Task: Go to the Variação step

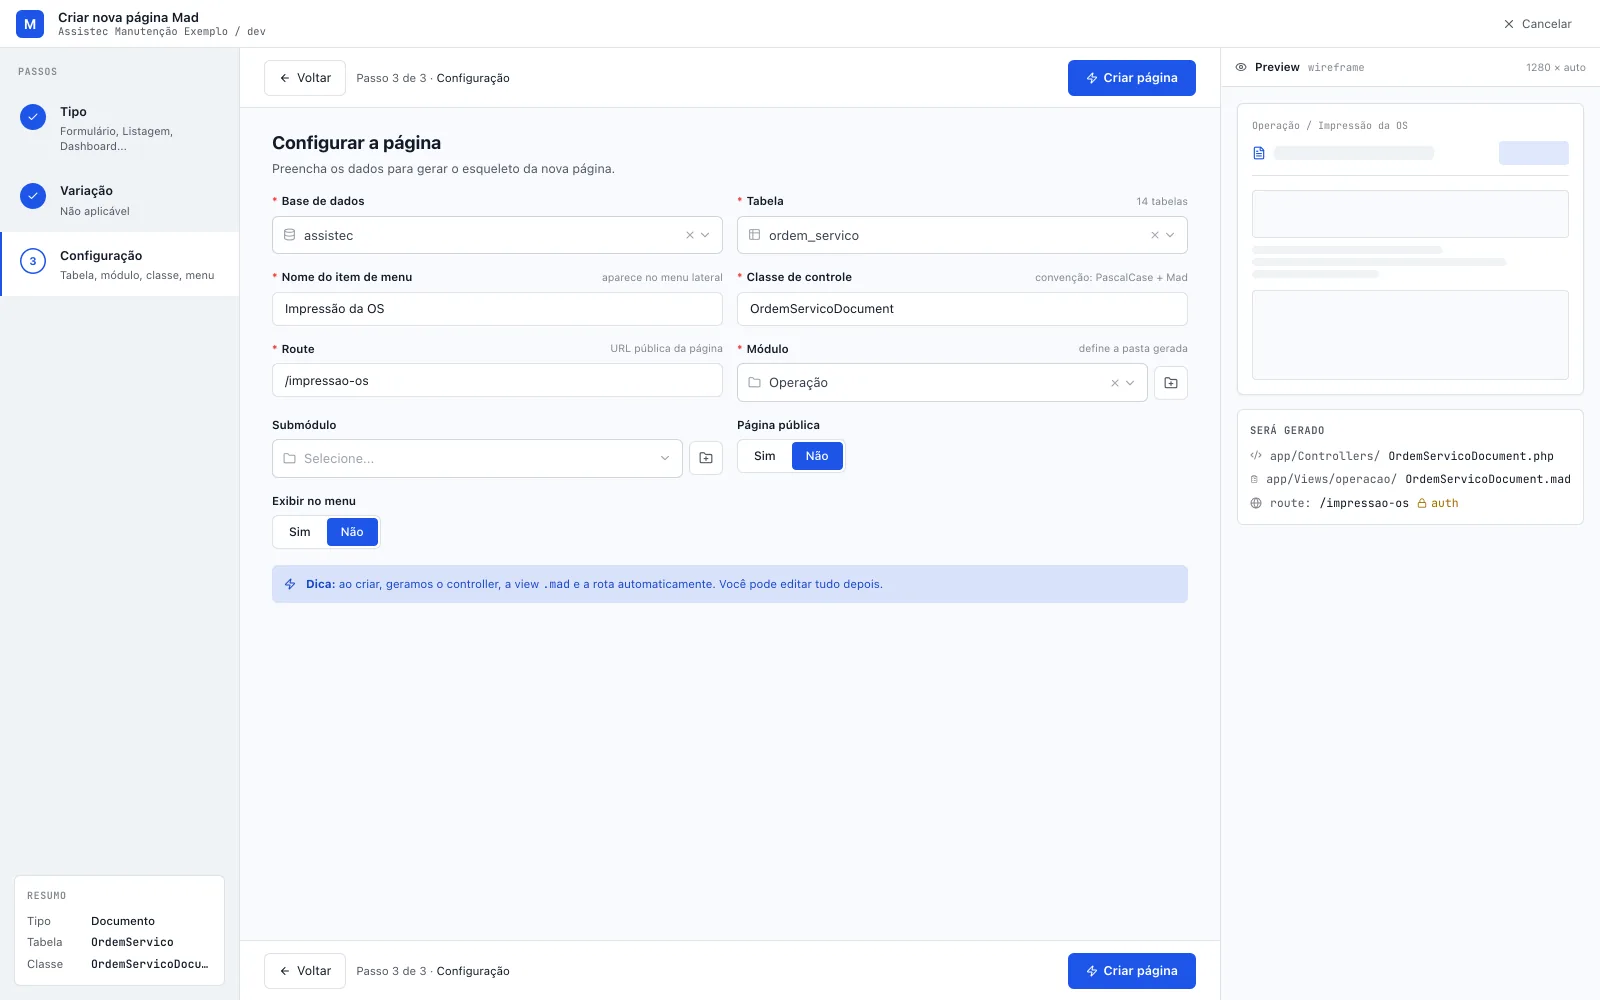Action: point(120,200)
